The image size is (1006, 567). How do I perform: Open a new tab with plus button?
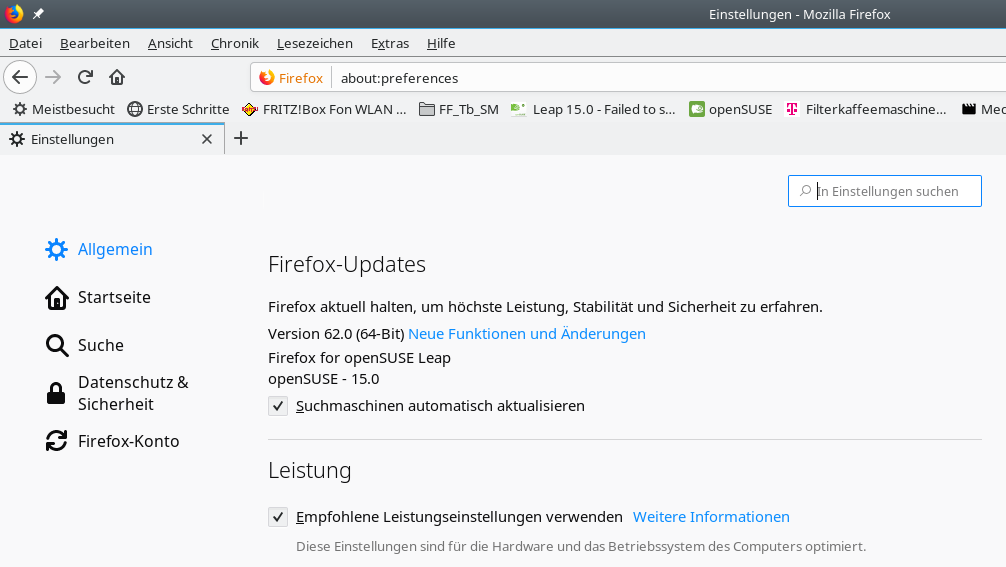pyautogui.click(x=240, y=139)
